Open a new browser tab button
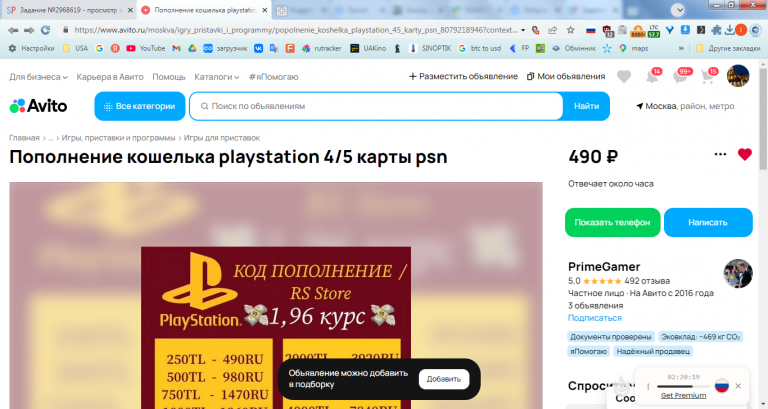This screenshot has width=768, height=409. click(x=281, y=10)
